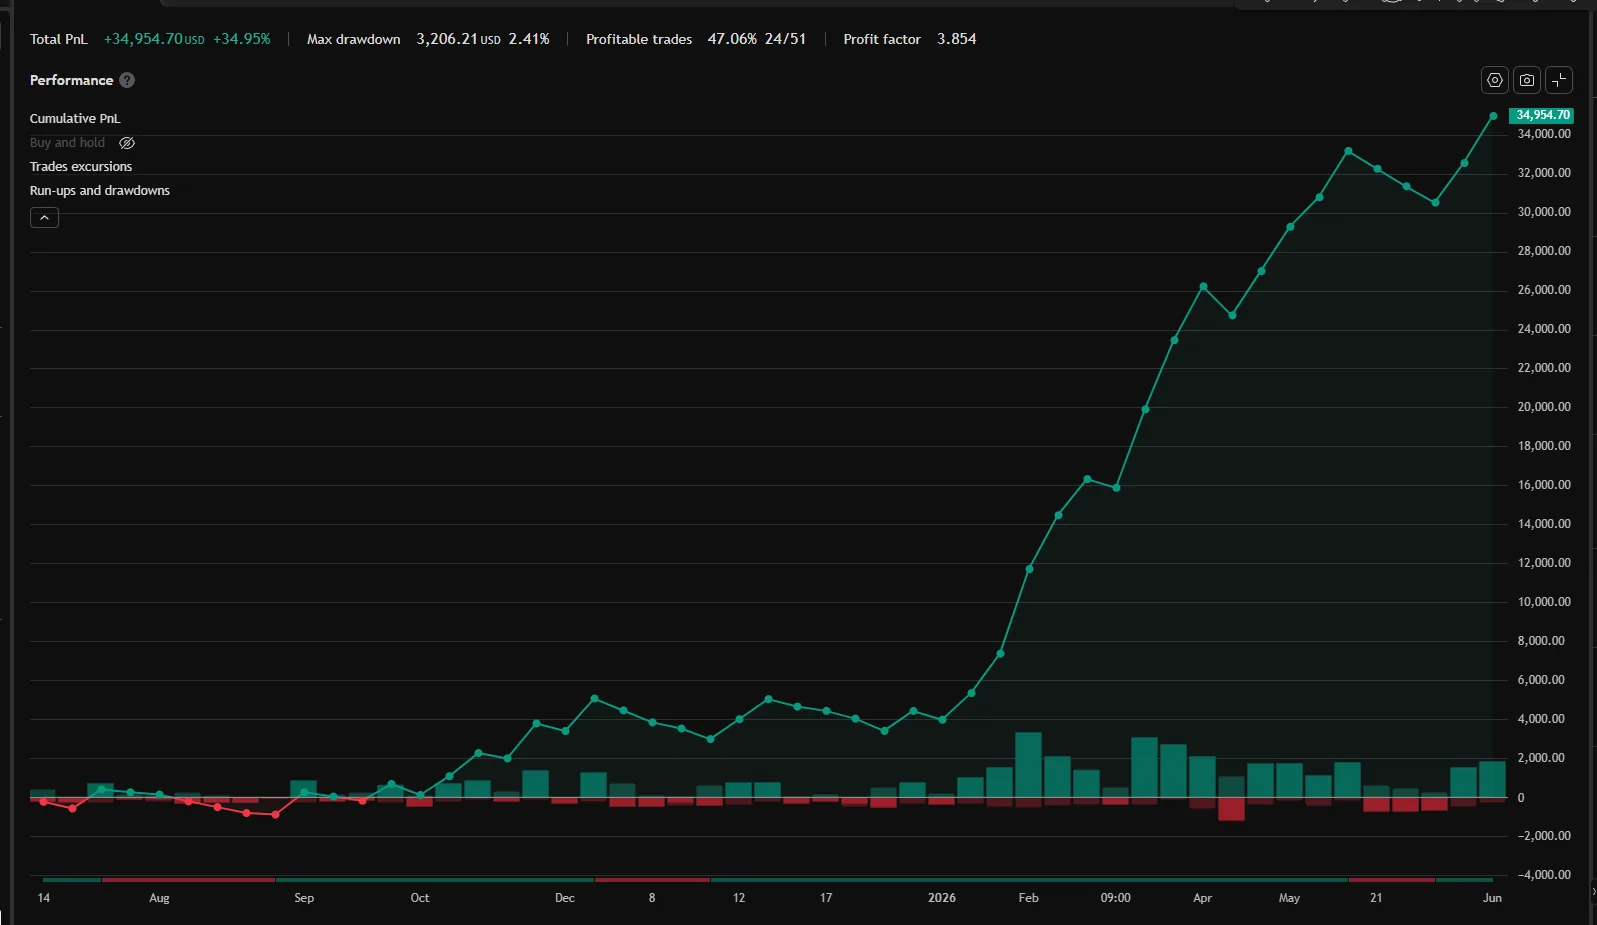The height and width of the screenshot is (925, 1597).
Task: Select the 24/51 trades count
Action: tap(785, 39)
